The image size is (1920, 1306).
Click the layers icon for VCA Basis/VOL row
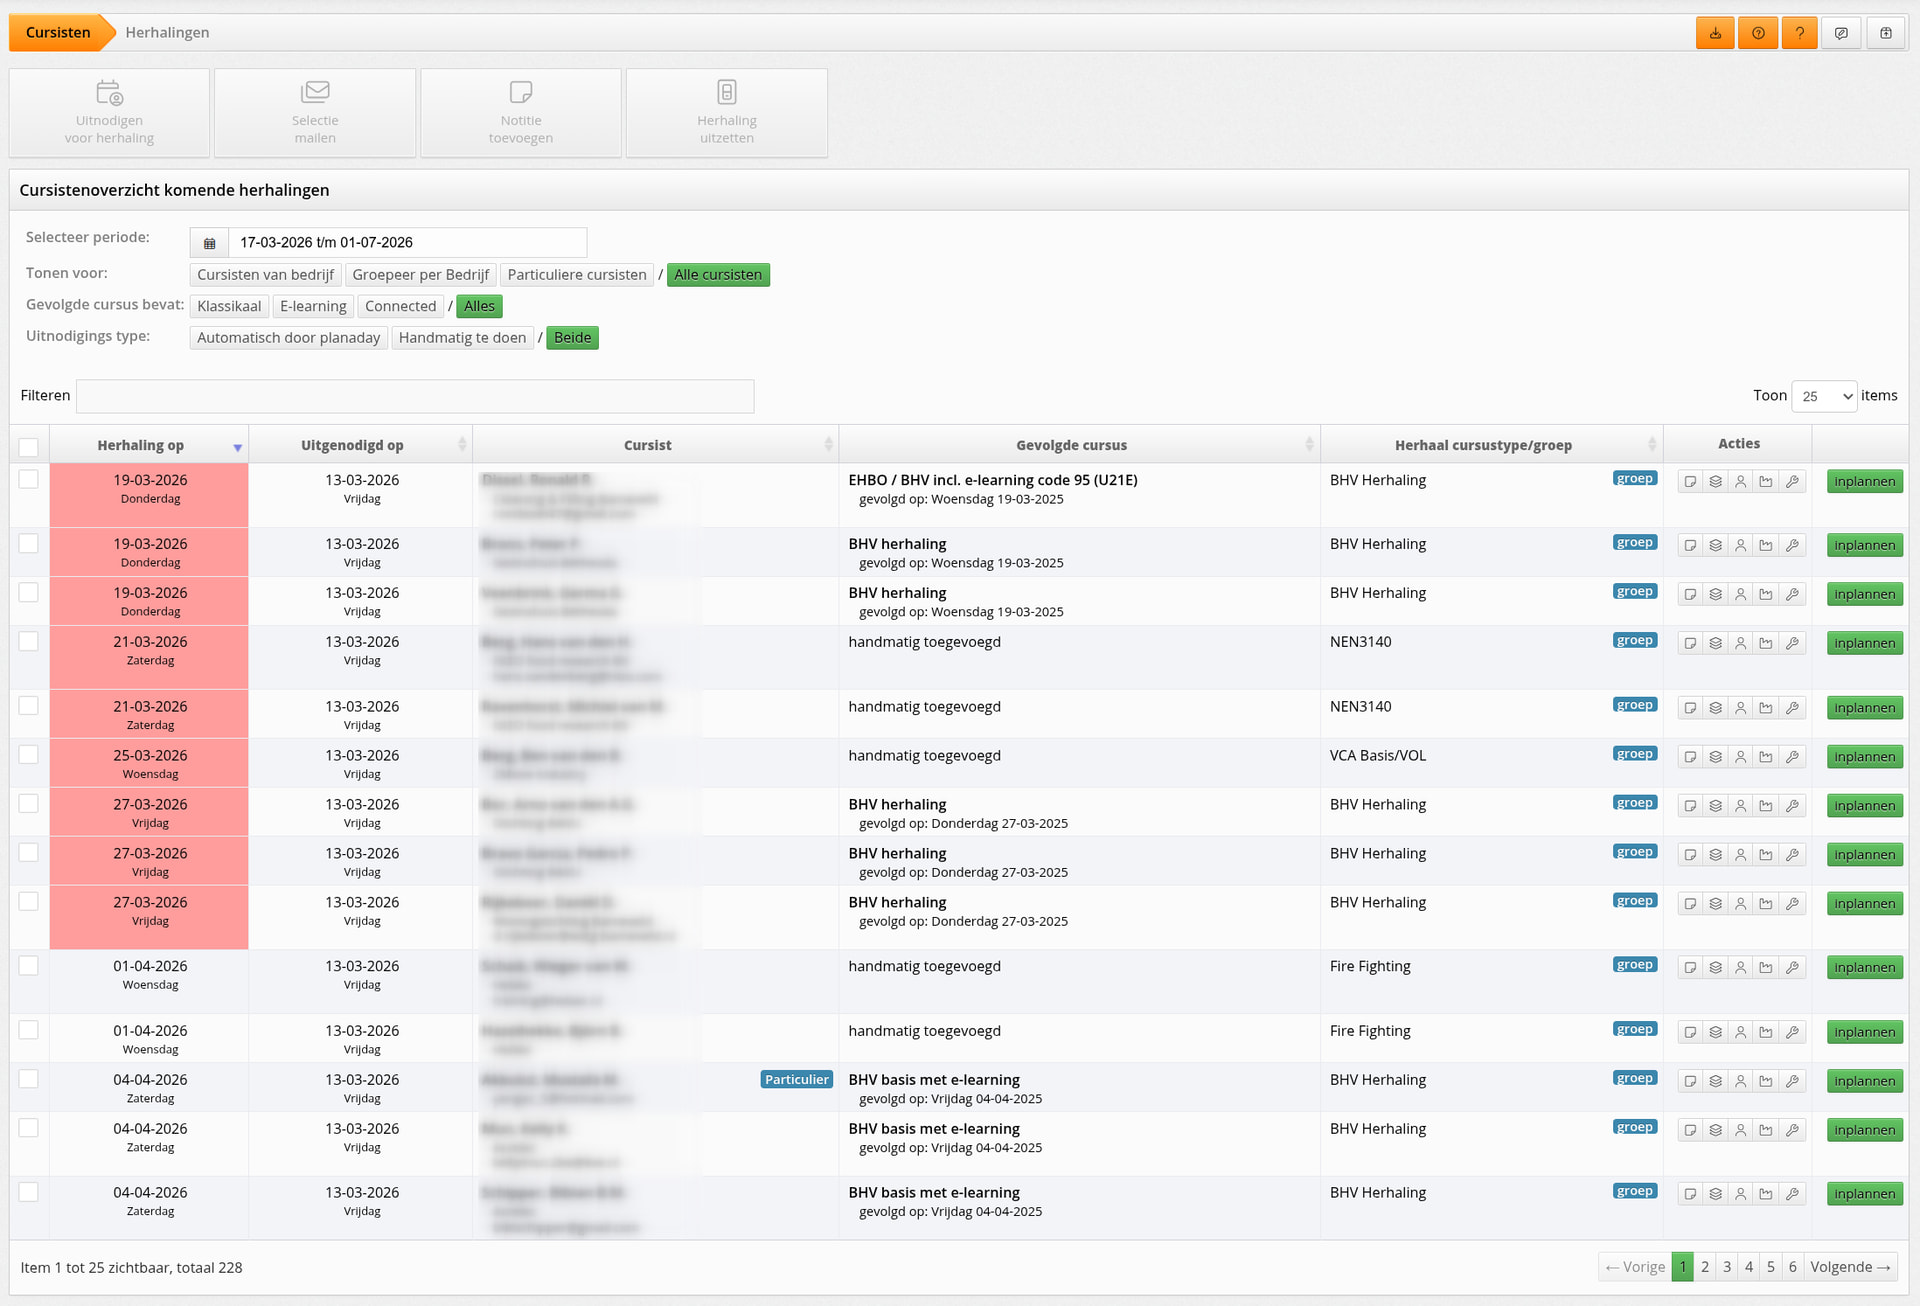[1716, 757]
